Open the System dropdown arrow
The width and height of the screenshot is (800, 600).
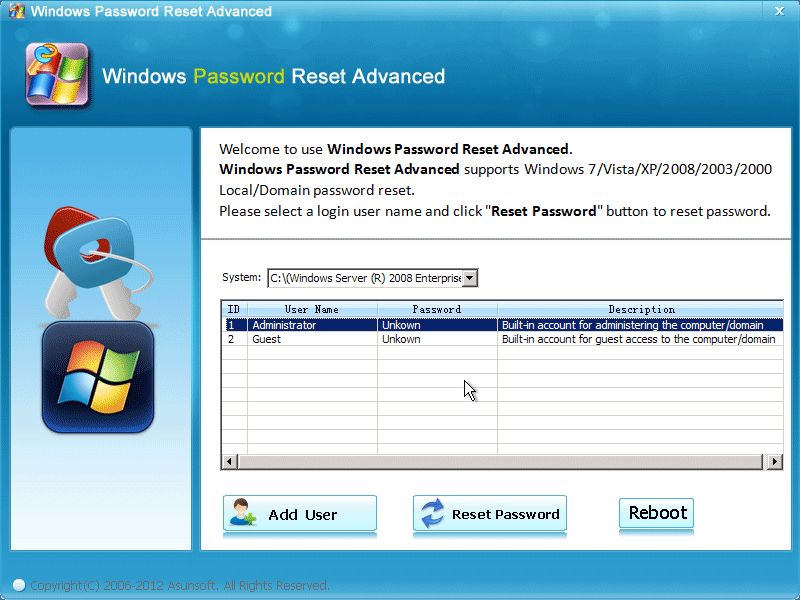coord(470,278)
